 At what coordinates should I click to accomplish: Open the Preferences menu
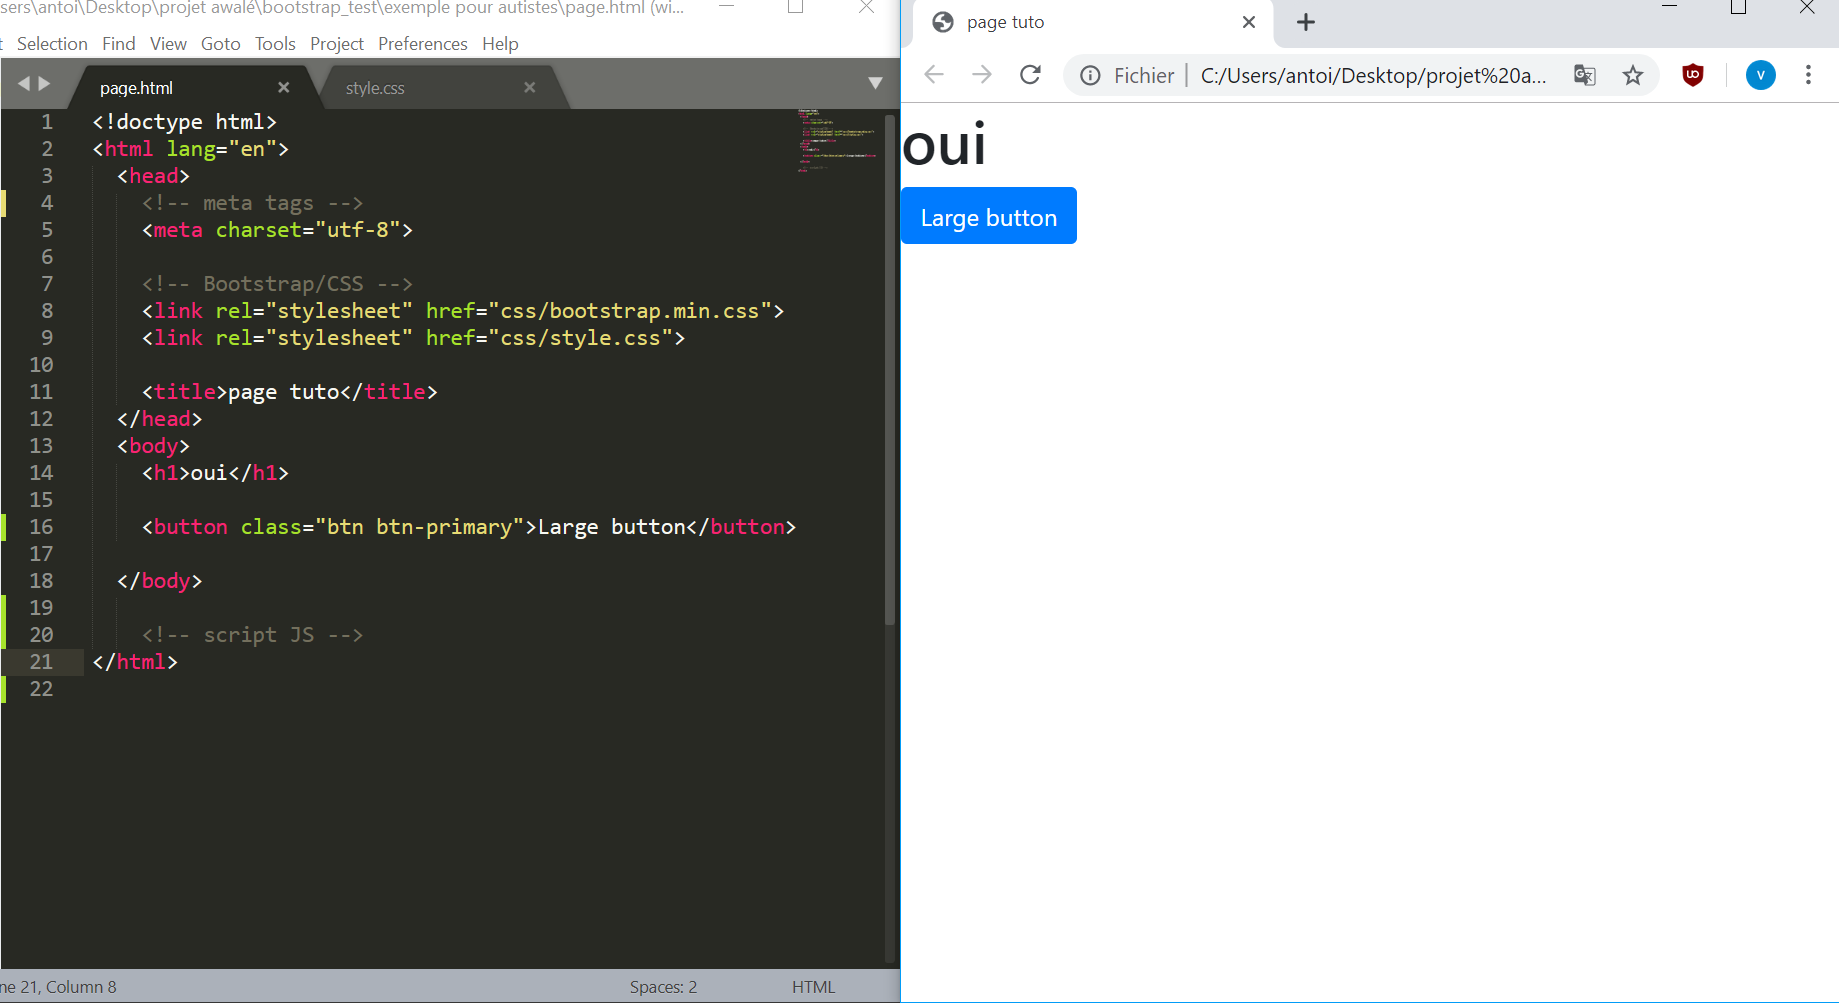tap(422, 44)
